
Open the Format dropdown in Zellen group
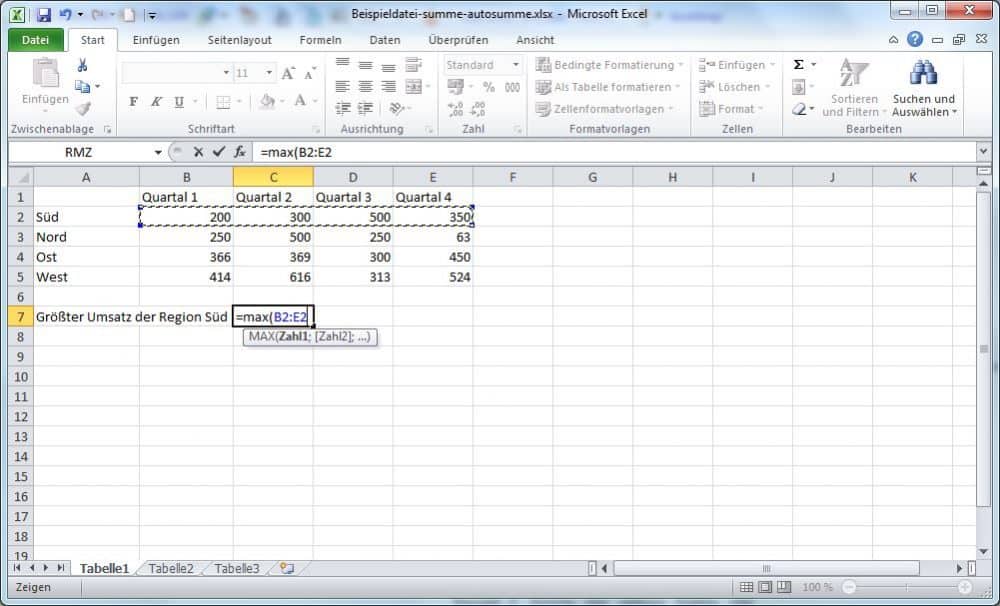coord(731,109)
